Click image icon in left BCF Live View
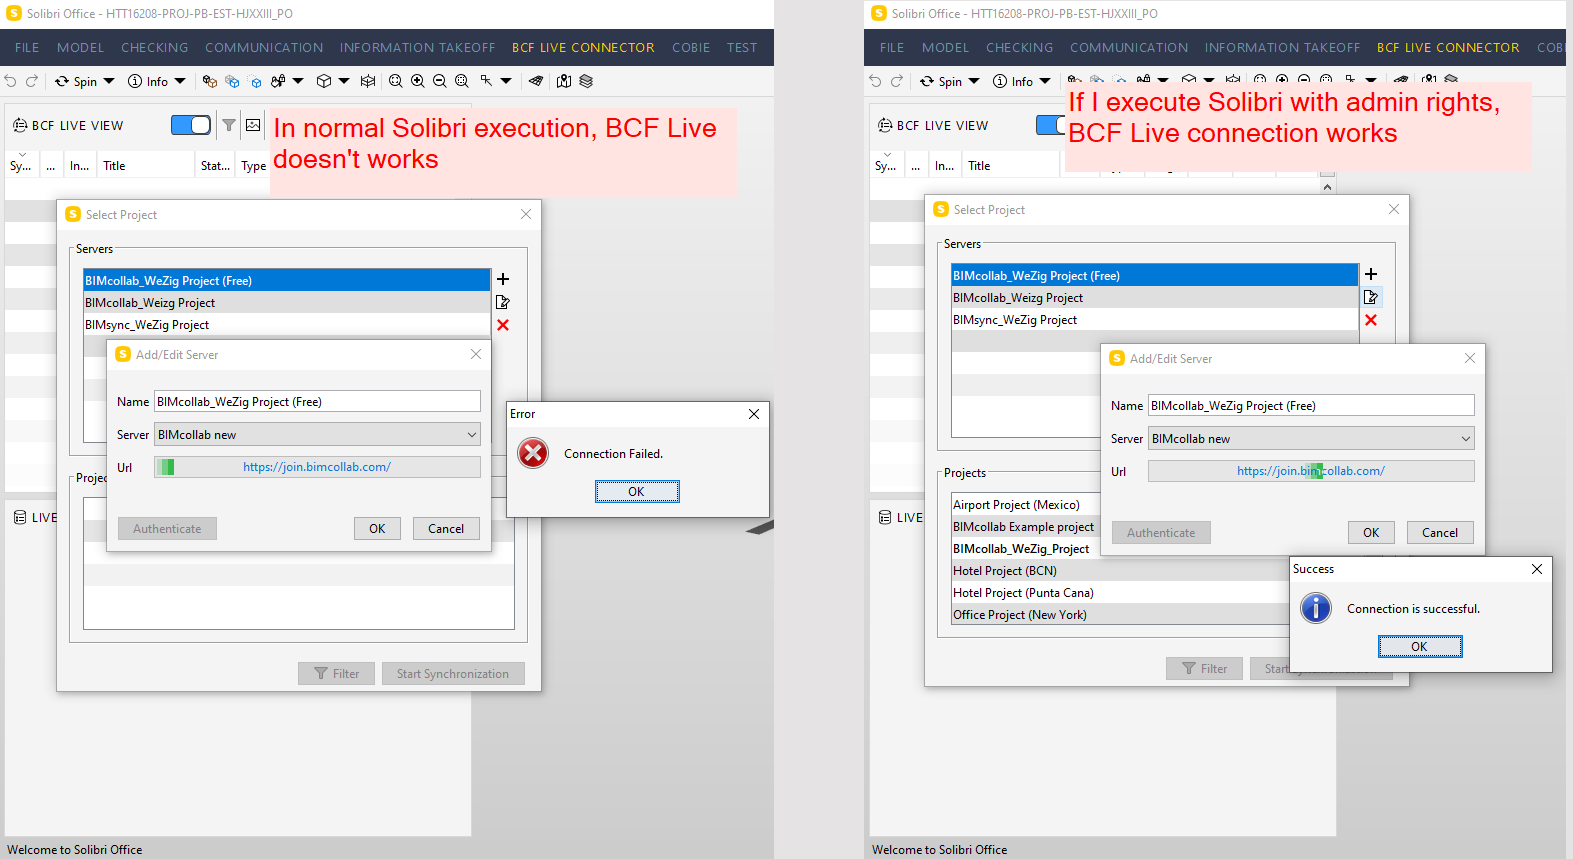Image resolution: width=1573 pixels, height=859 pixels. click(253, 125)
